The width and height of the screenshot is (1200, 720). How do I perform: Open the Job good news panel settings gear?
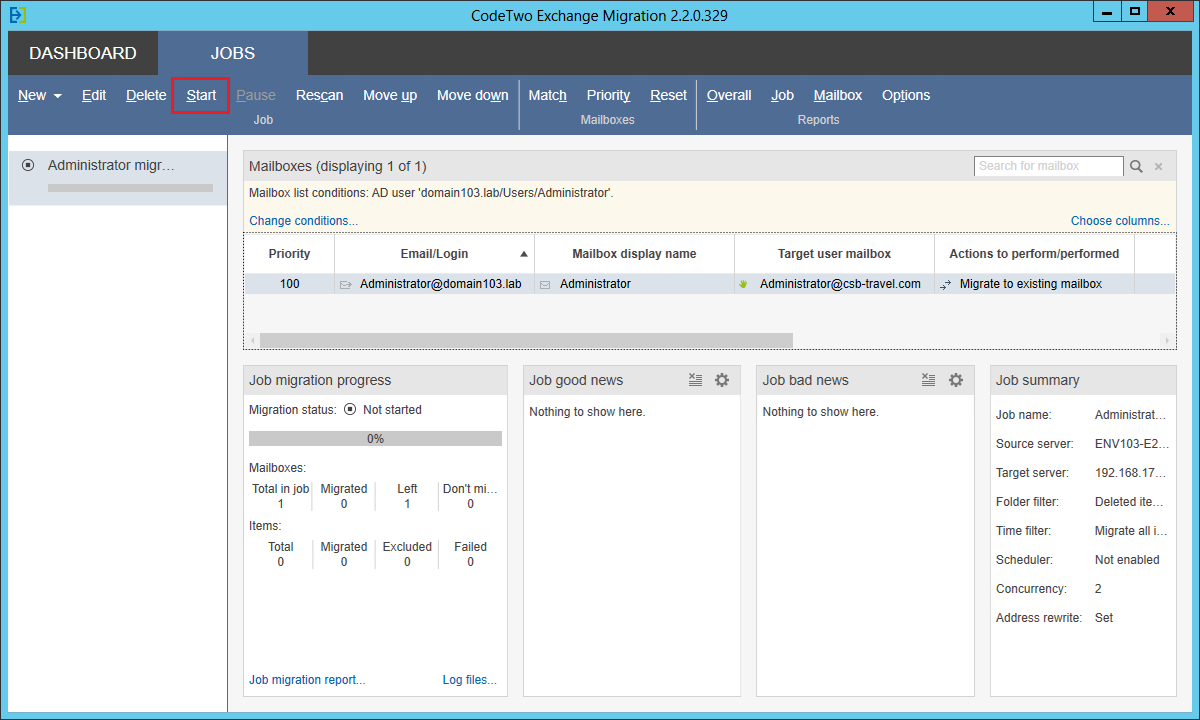coord(722,380)
